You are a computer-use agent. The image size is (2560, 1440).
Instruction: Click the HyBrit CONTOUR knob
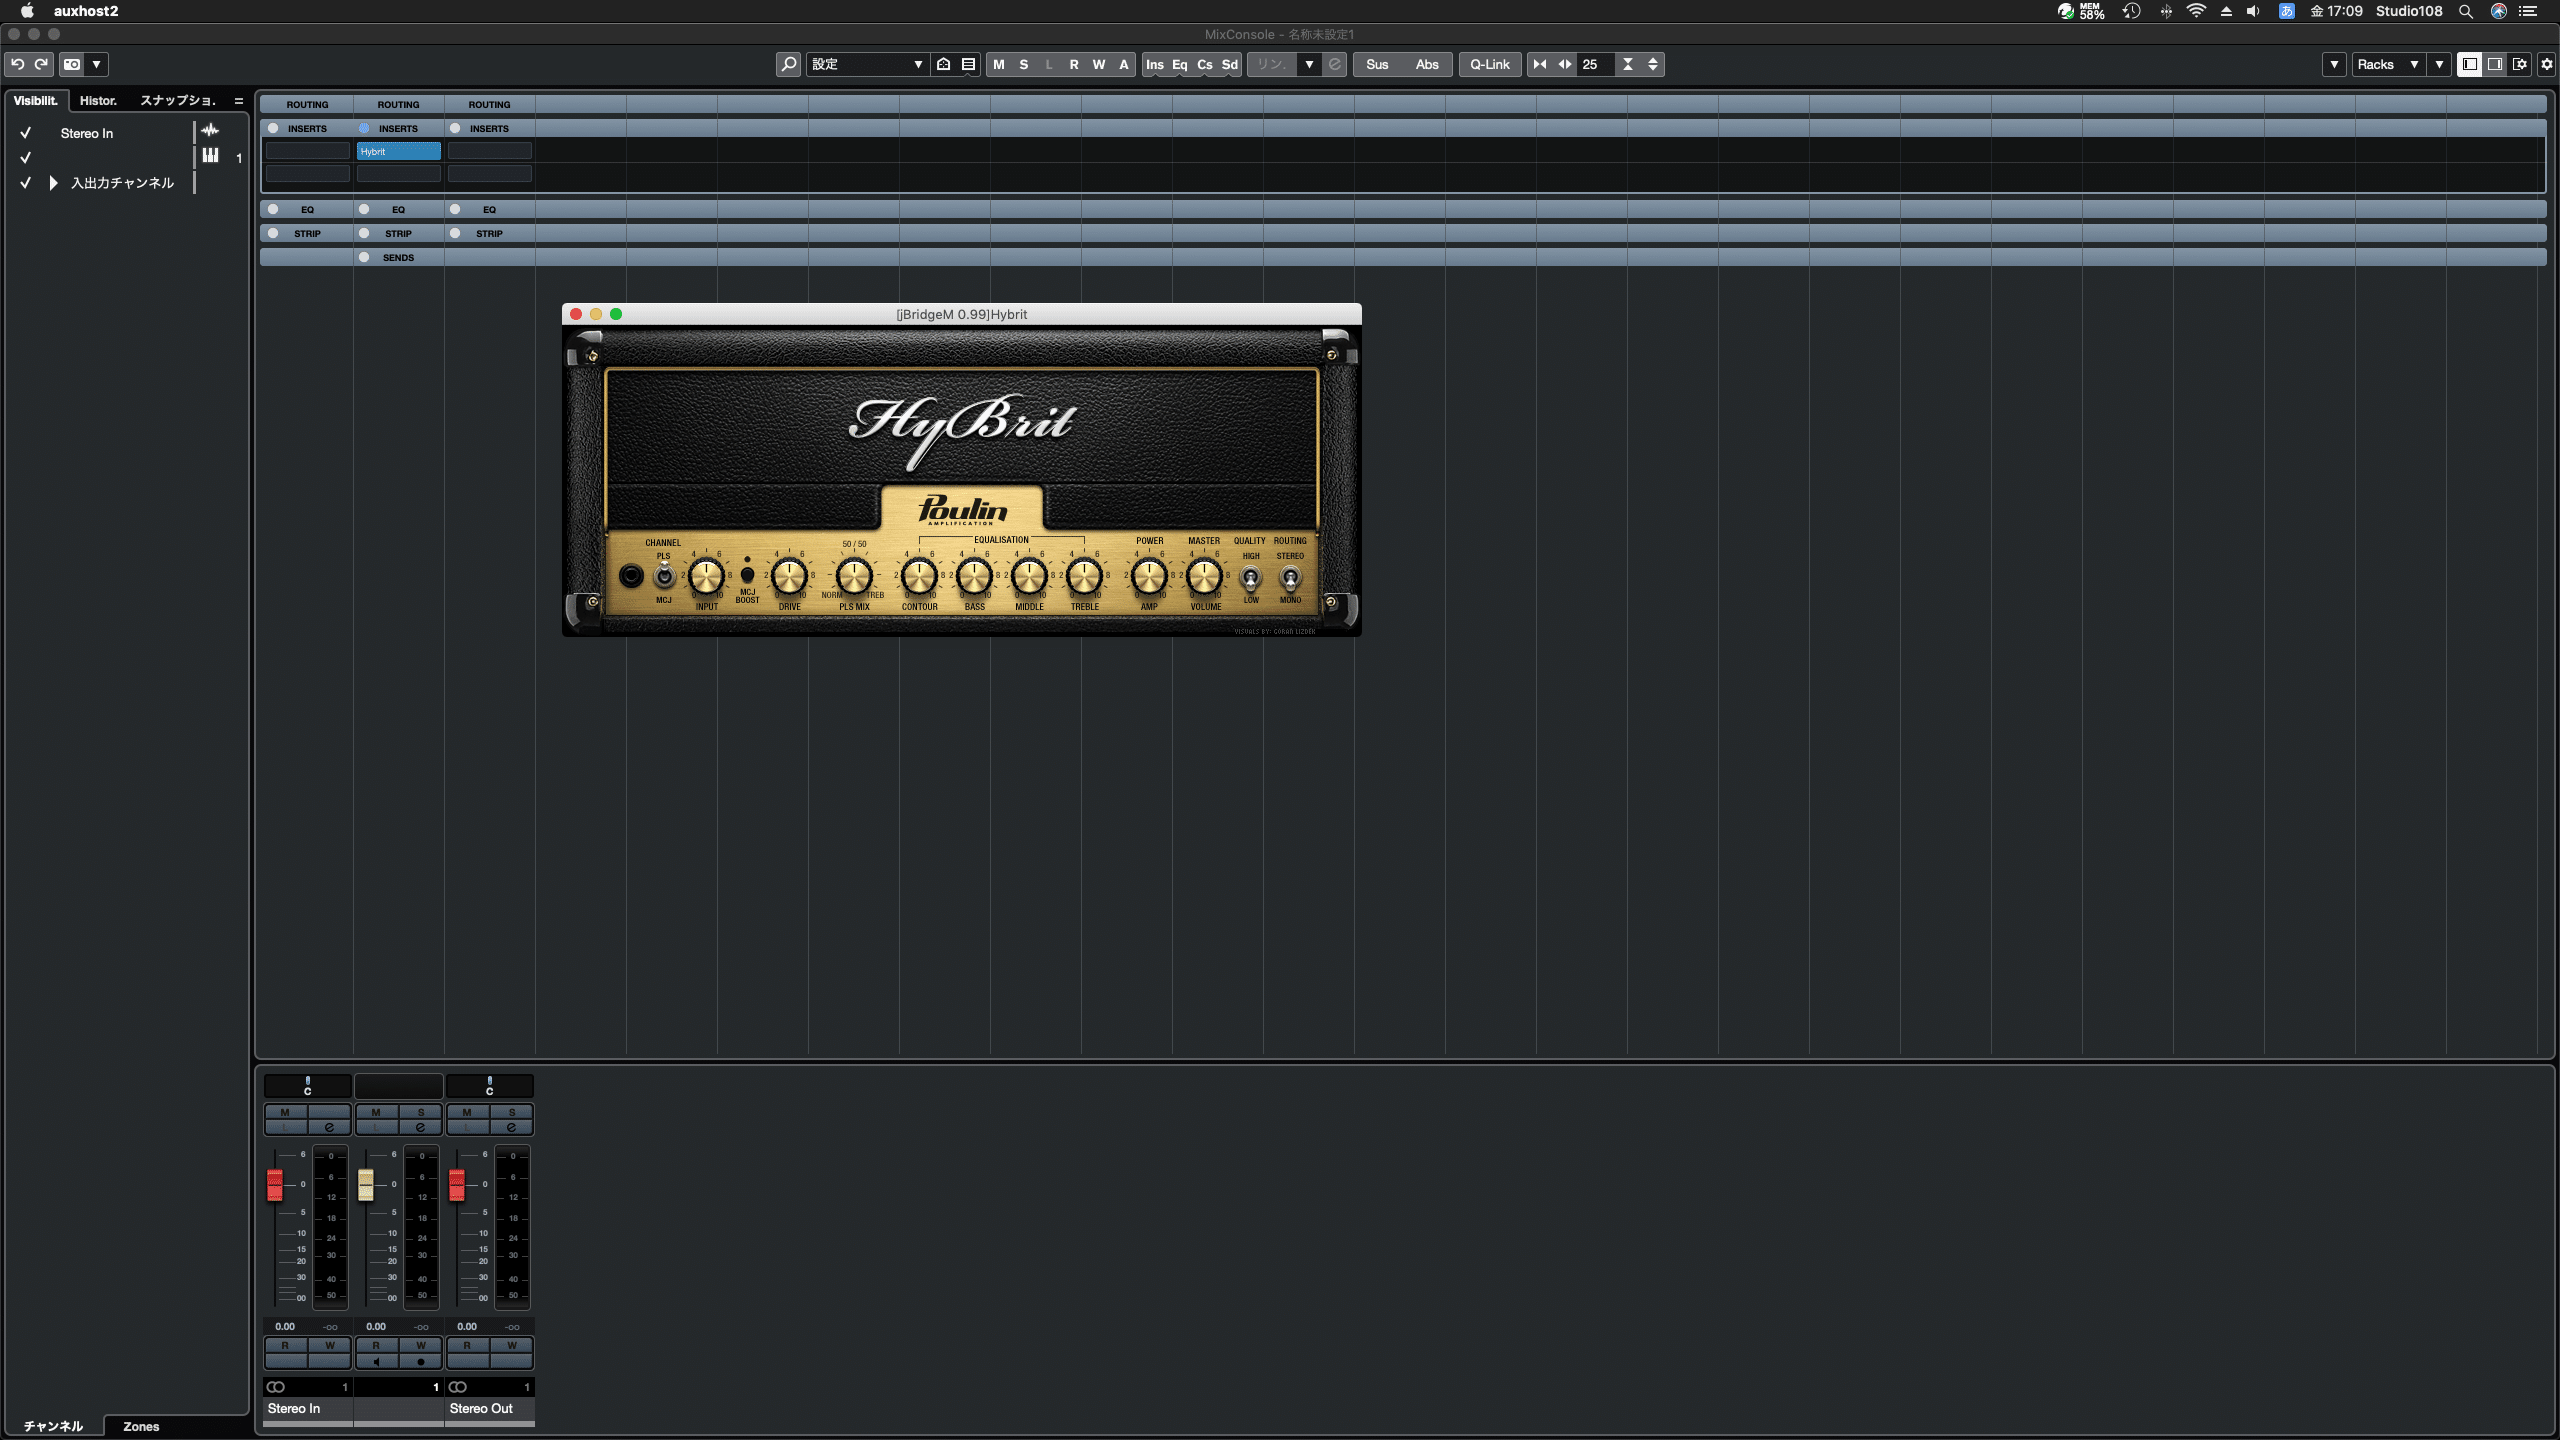[918, 576]
